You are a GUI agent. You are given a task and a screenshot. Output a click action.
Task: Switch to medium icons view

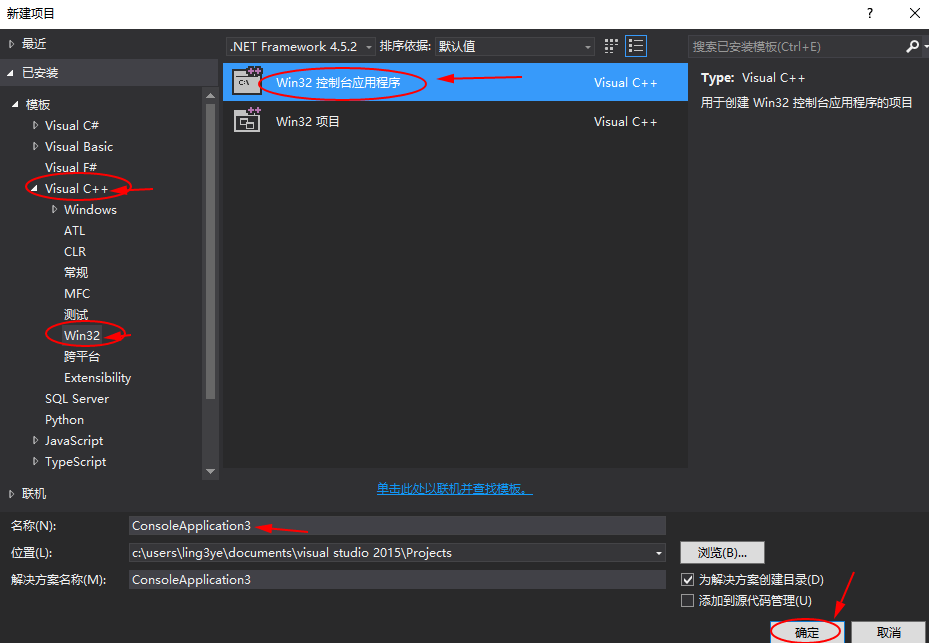611,46
